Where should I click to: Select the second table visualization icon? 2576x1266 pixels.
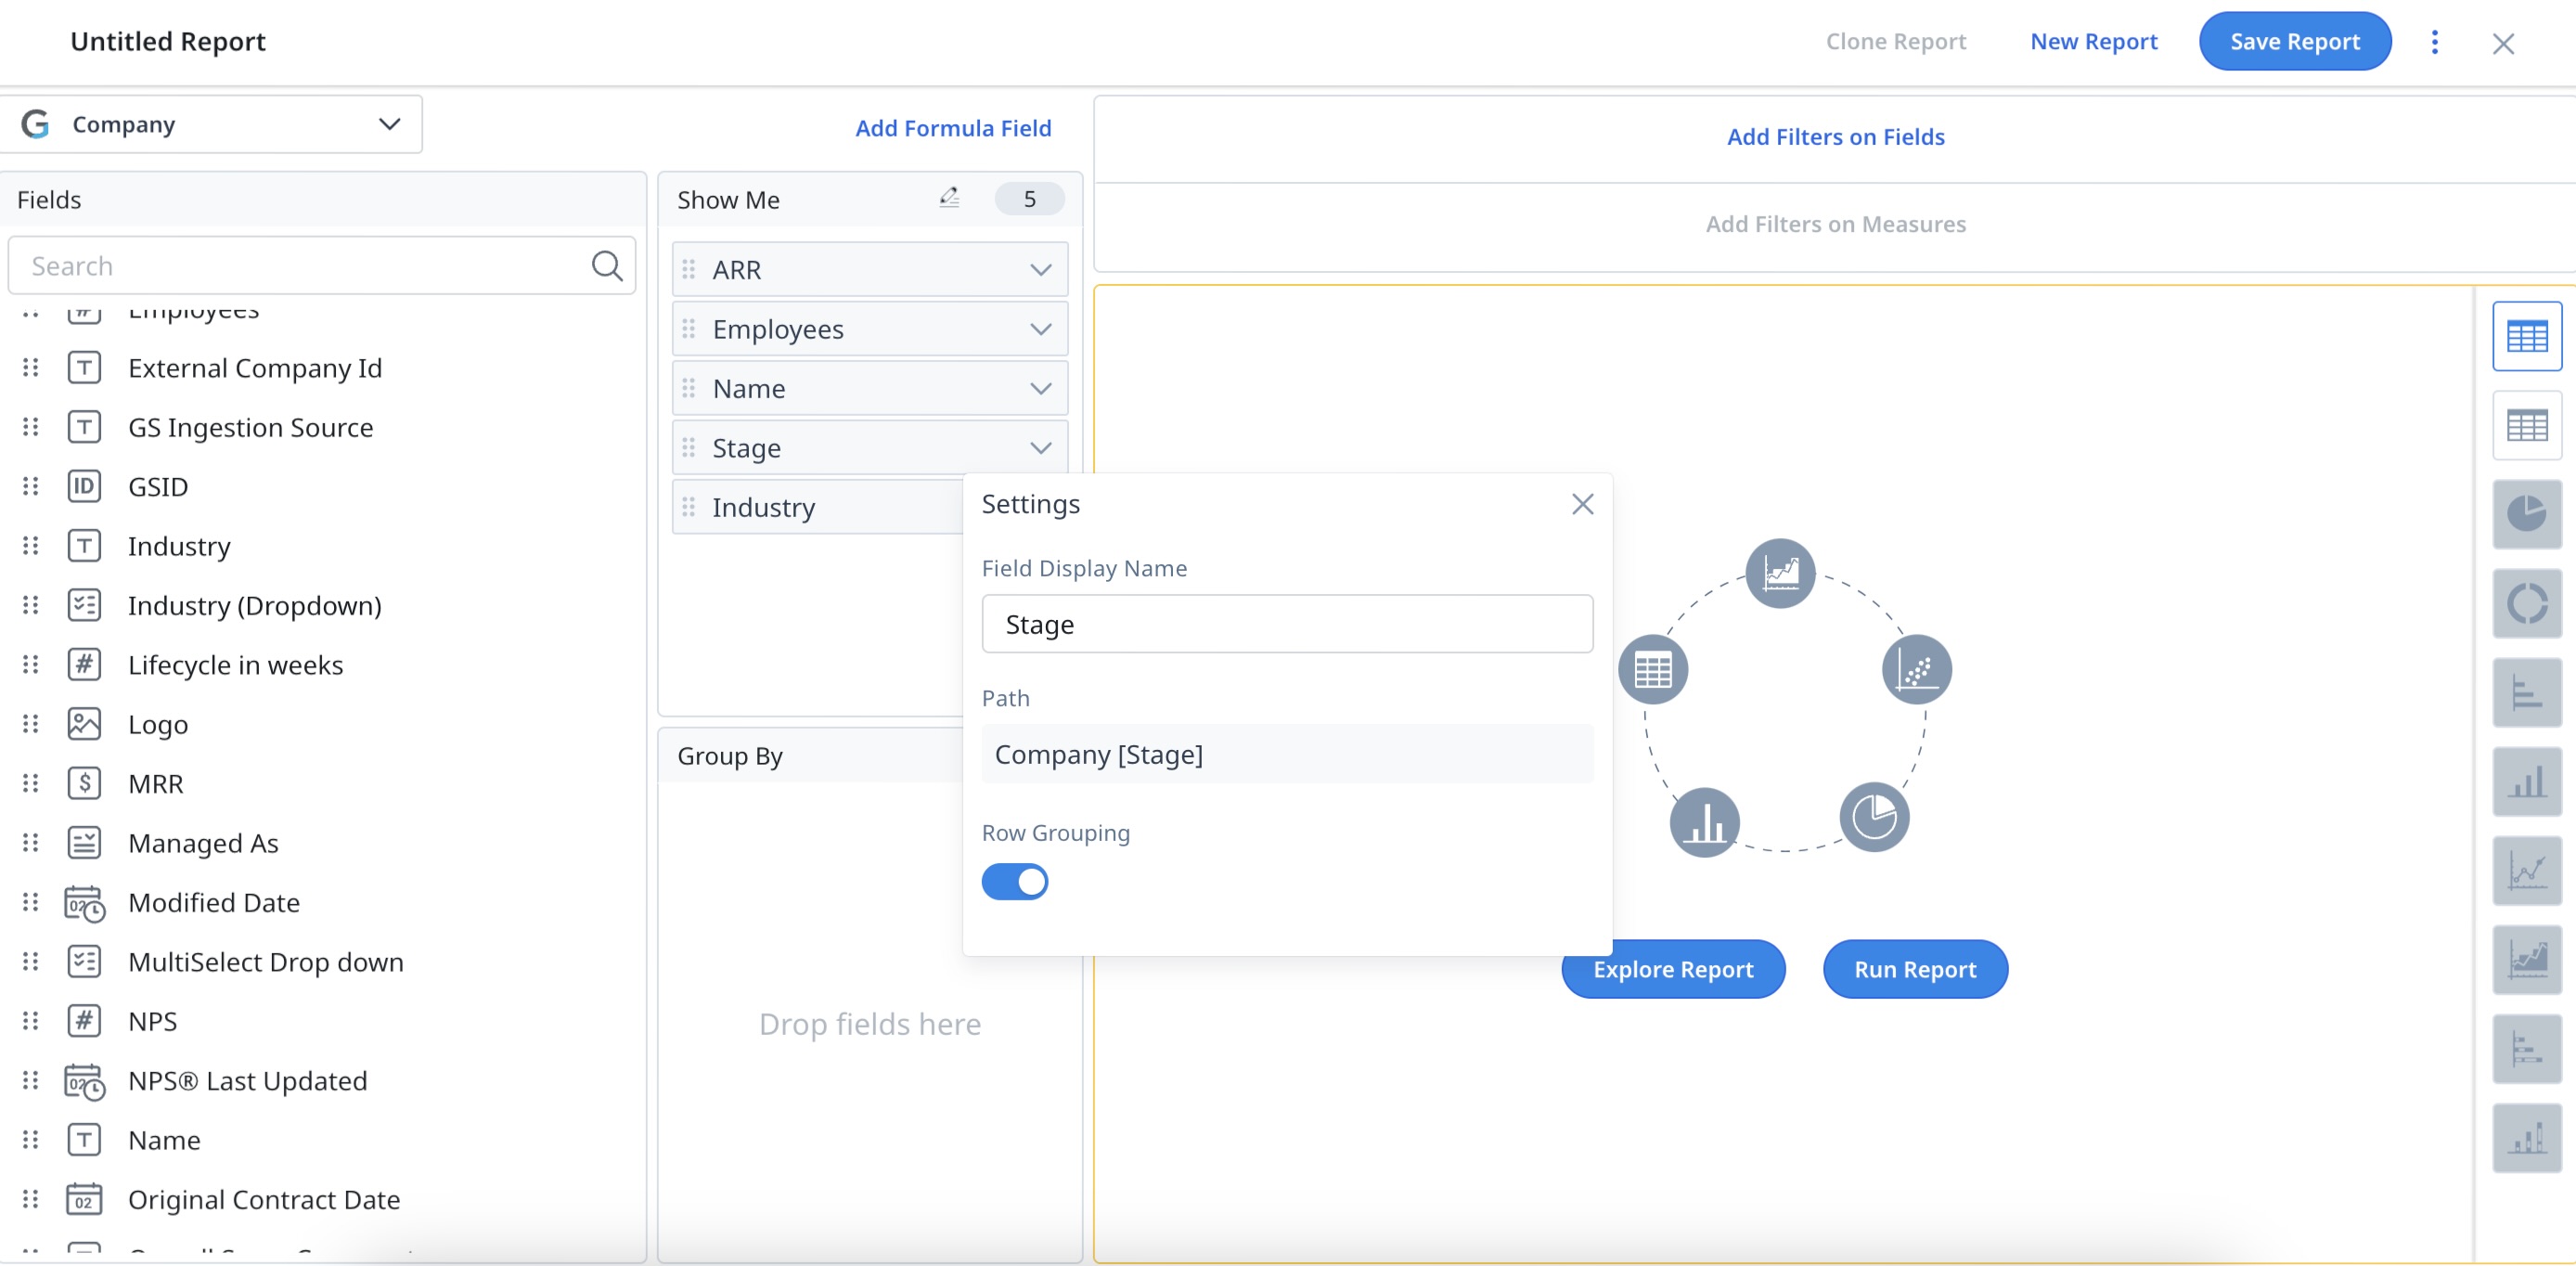(2526, 426)
